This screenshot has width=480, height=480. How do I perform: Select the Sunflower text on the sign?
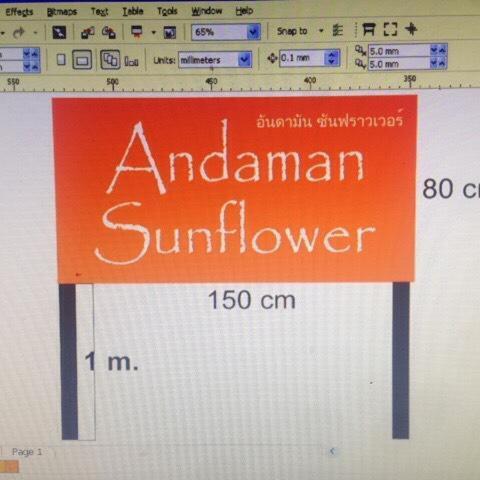[235, 232]
